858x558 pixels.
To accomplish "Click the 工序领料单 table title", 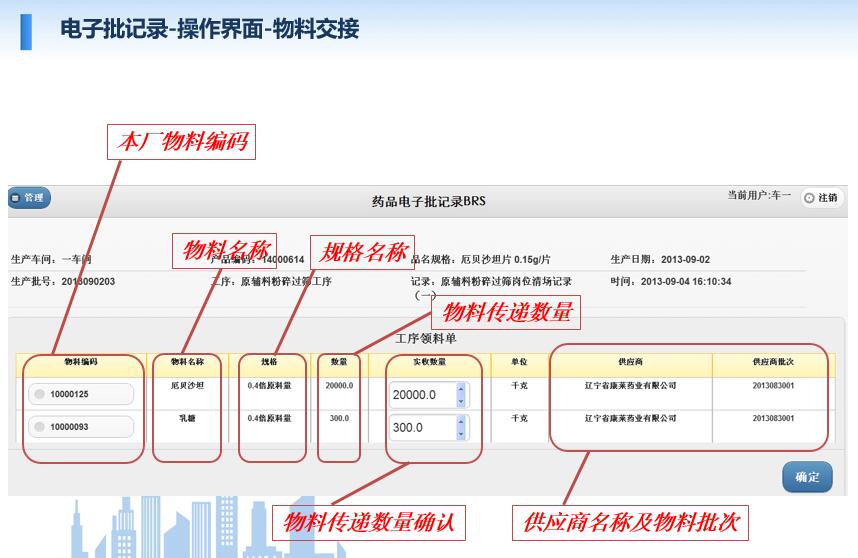I will [x=425, y=338].
